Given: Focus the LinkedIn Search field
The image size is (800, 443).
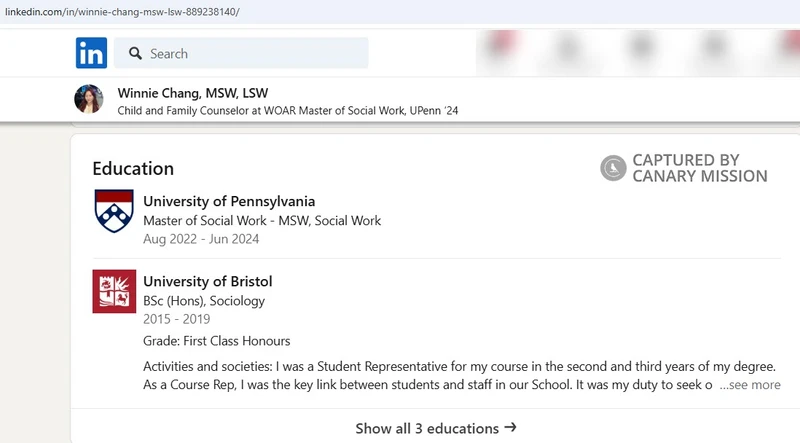Looking at the screenshot, I should tap(241, 53).
